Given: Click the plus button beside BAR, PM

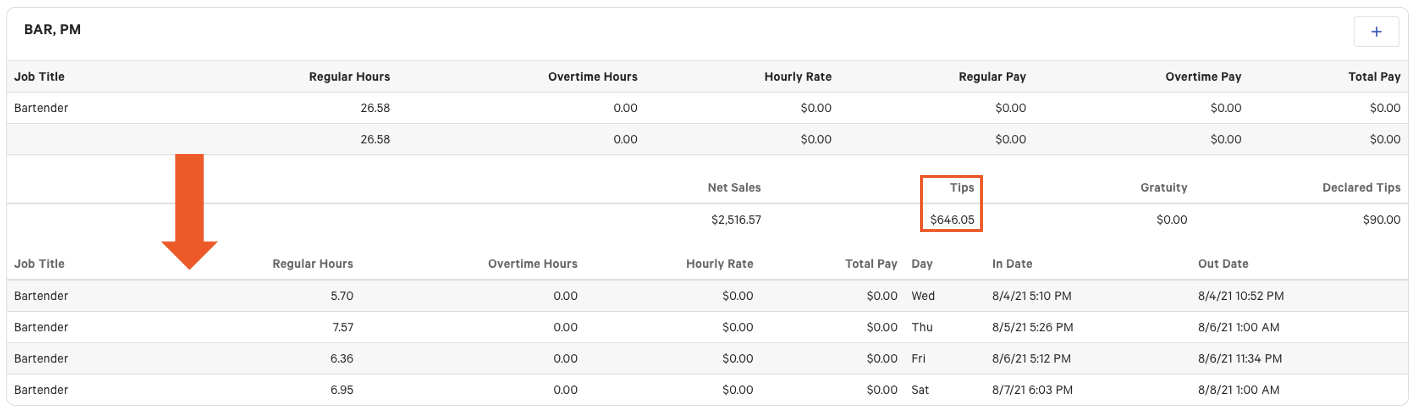Looking at the screenshot, I should coord(1376,32).
